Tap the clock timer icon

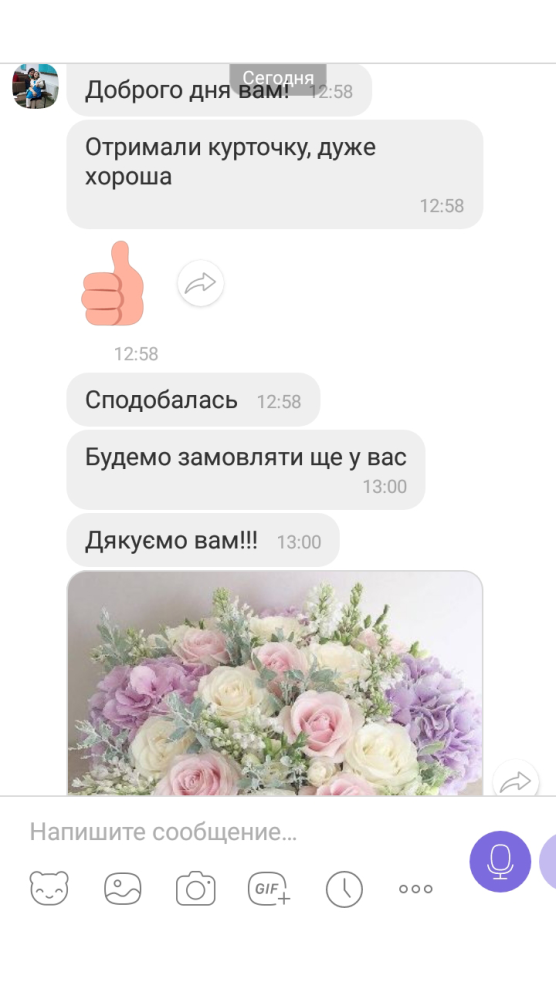tap(344, 889)
